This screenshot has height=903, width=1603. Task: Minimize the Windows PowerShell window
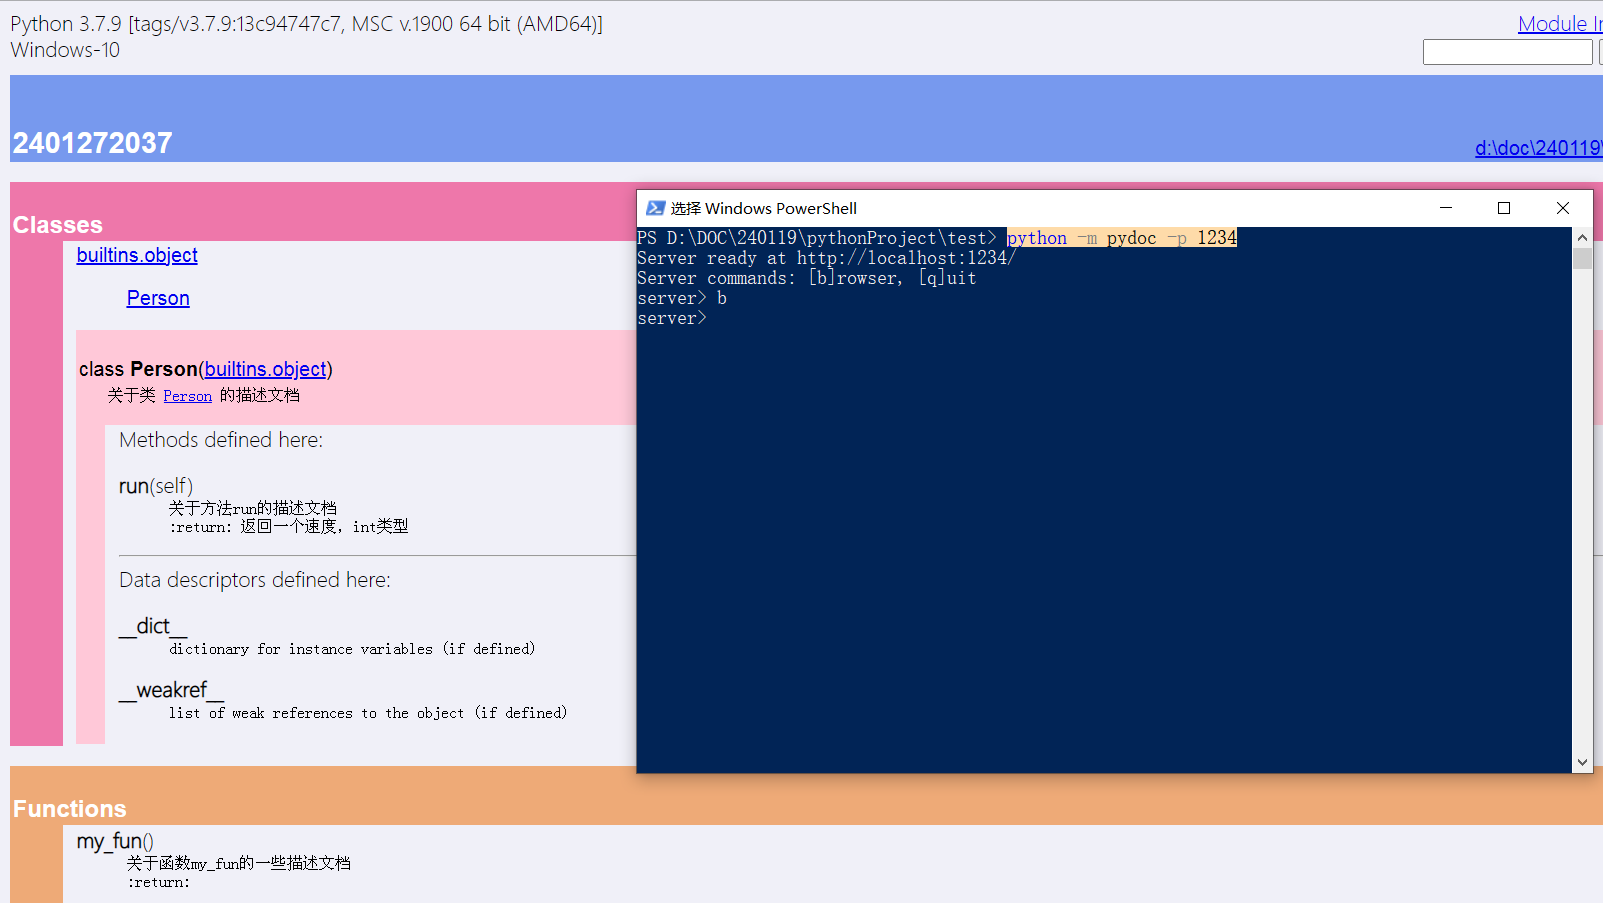coord(1446,208)
